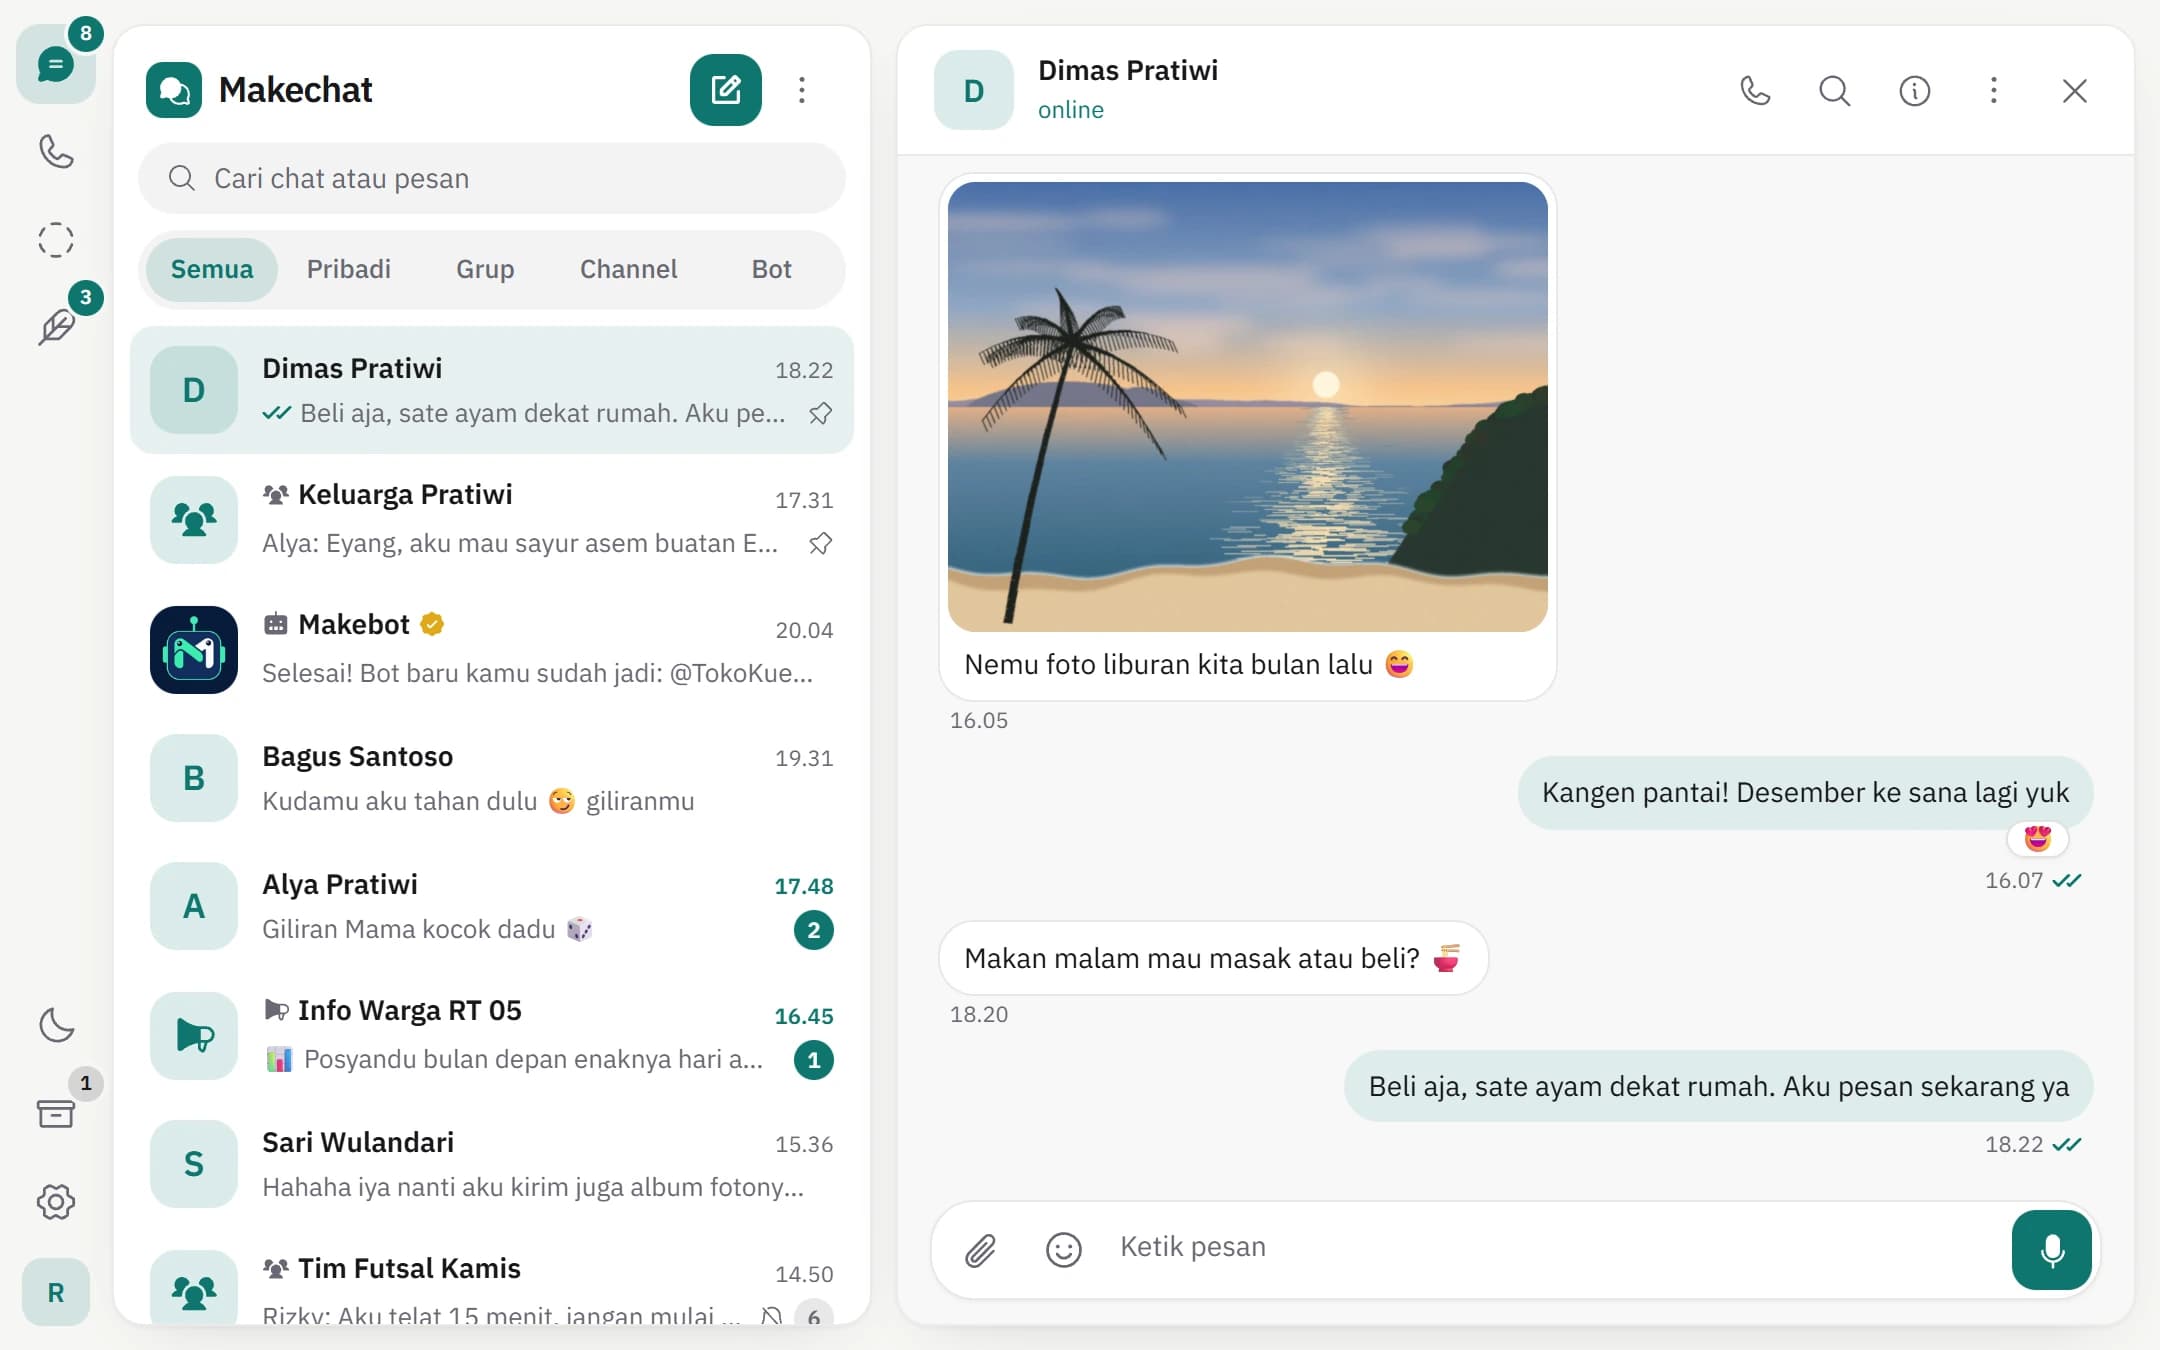This screenshot has height=1350, width=2160.
Task: Toggle the pin on the Keluarga Pratiwi chat
Action: tap(821, 543)
